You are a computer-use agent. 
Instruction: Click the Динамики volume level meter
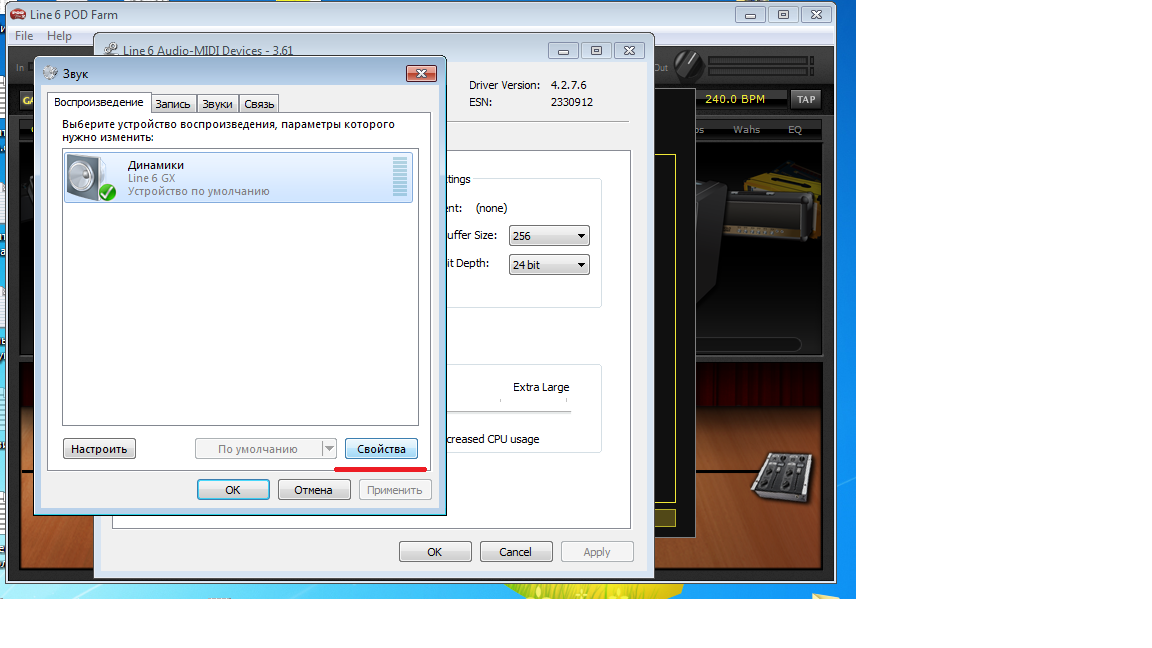[400, 176]
